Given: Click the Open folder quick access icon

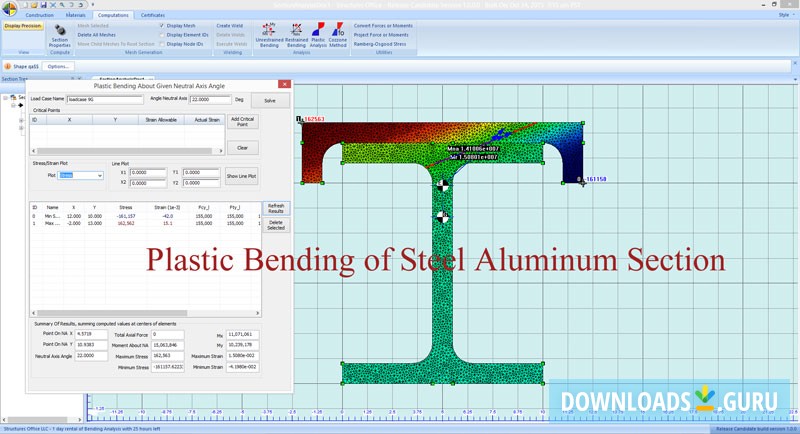Looking at the screenshot, I should [34, 5].
